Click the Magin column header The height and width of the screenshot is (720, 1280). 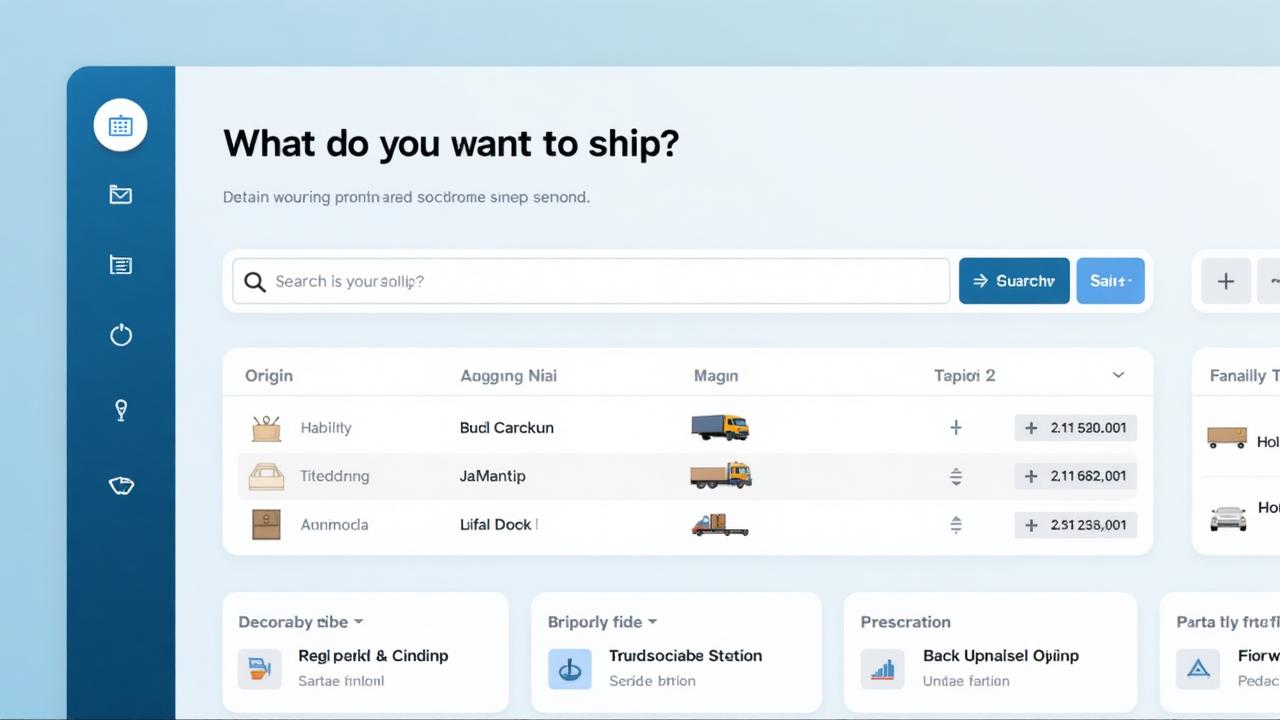716,376
